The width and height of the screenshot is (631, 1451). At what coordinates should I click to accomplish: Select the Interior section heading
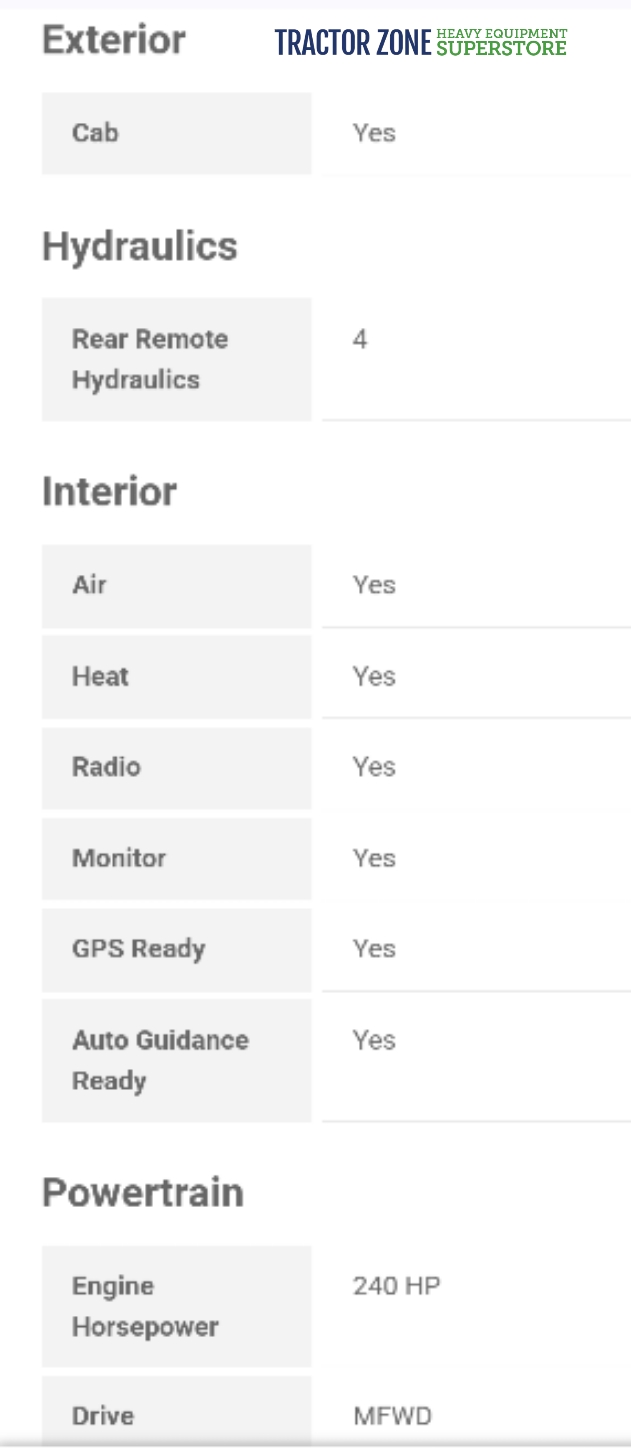109,492
